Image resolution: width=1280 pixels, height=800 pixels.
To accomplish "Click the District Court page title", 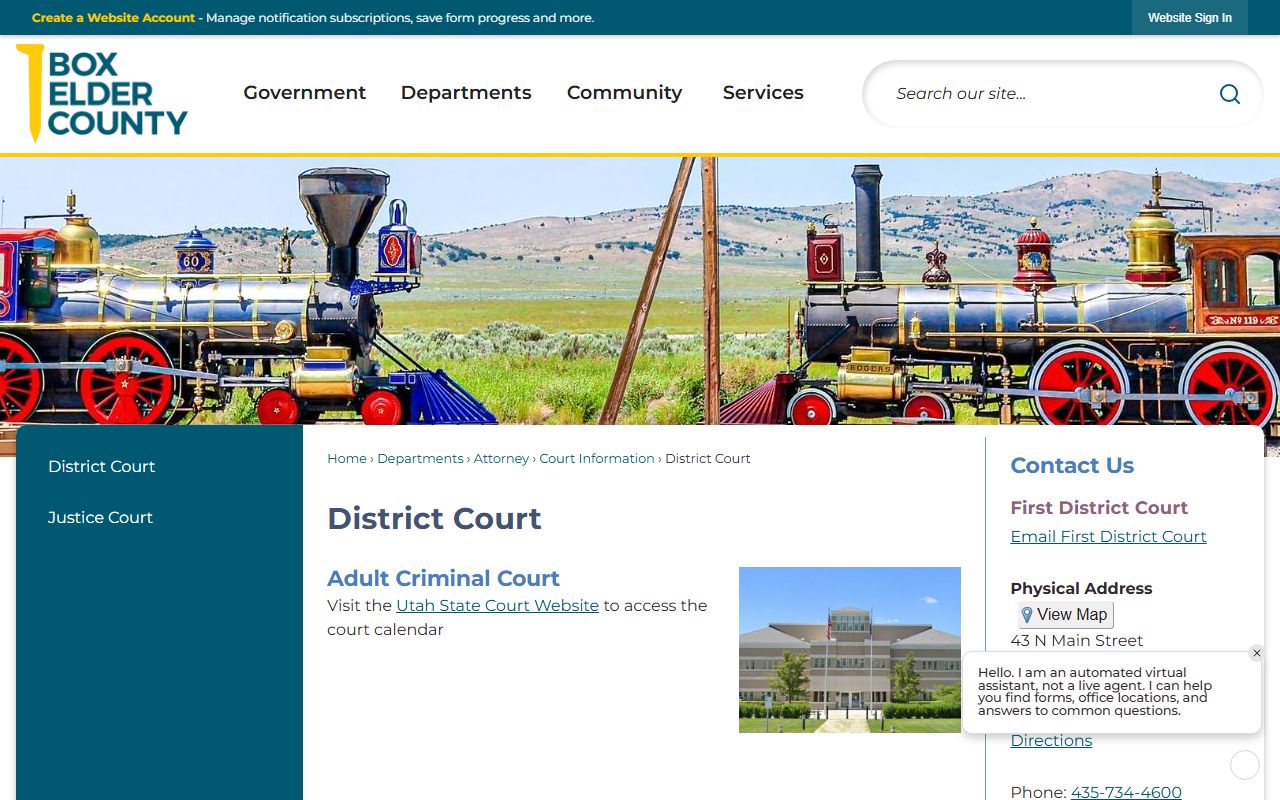I will [434, 518].
